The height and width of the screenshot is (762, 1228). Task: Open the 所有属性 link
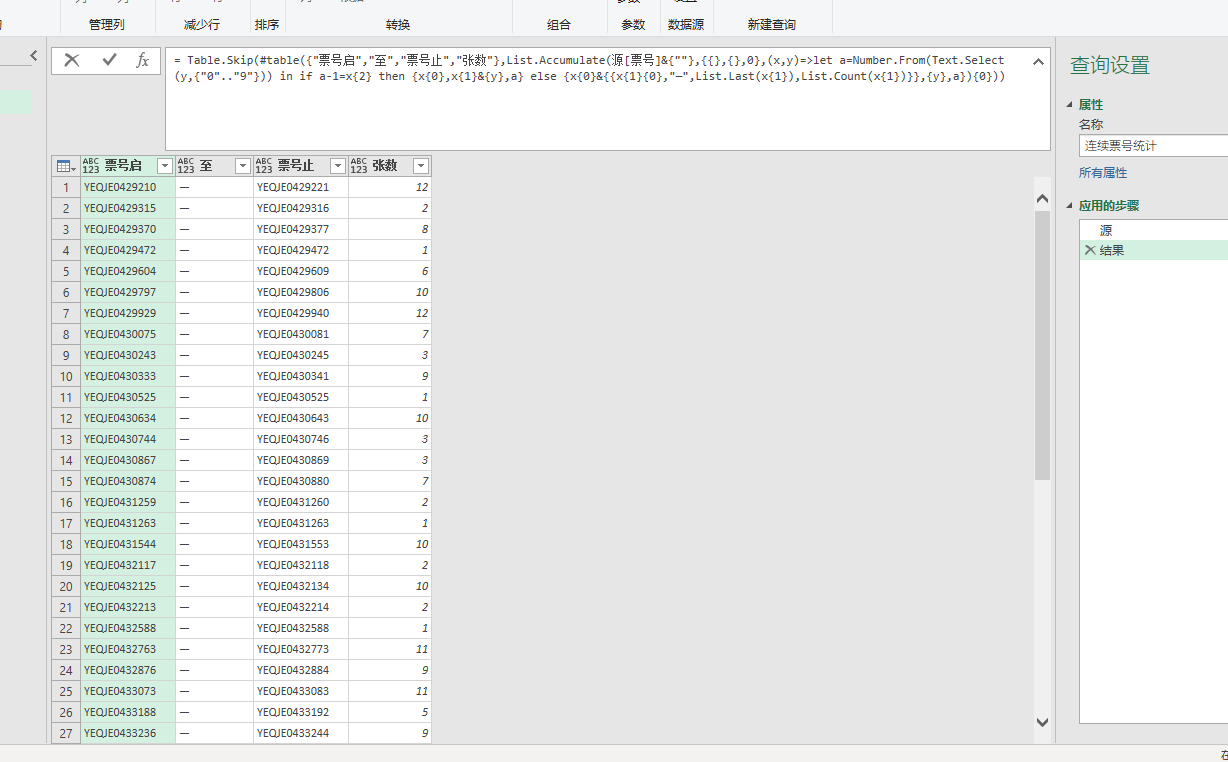click(1103, 172)
